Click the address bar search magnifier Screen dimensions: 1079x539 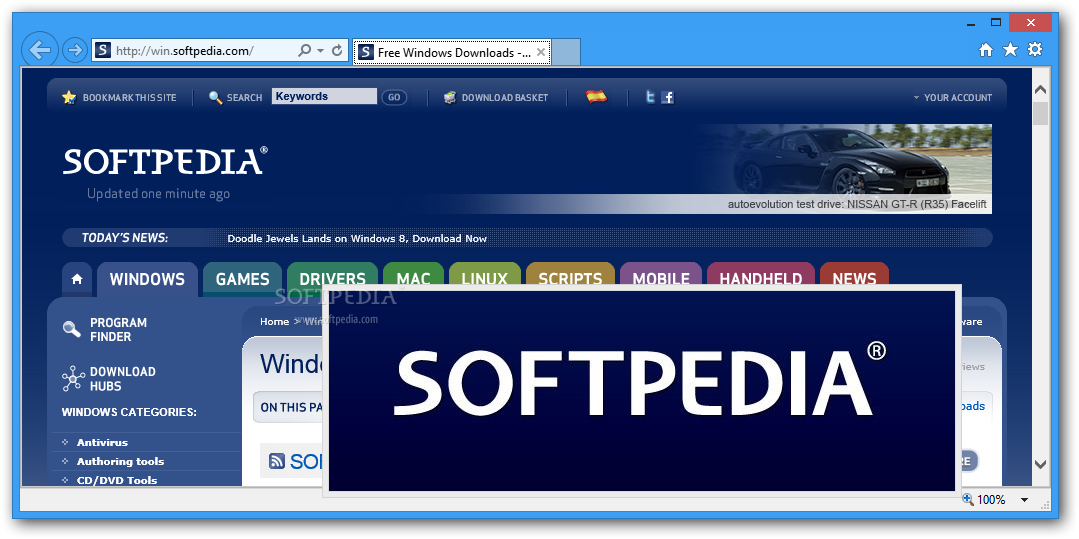click(x=304, y=50)
